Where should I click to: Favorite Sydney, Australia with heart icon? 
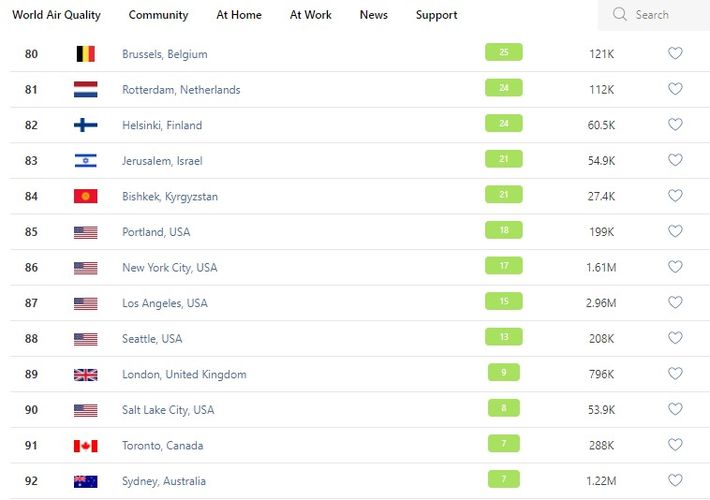point(675,481)
